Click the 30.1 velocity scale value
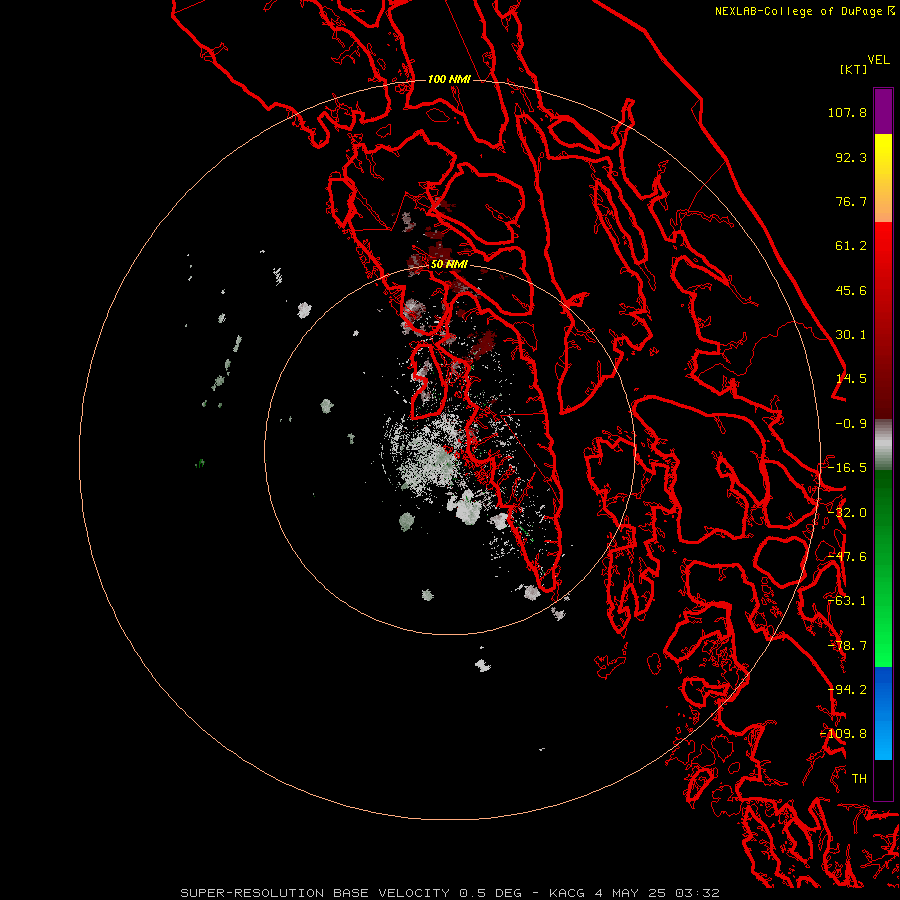Image resolution: width=900 pixels, height=900 pixels. pos(851,335)
